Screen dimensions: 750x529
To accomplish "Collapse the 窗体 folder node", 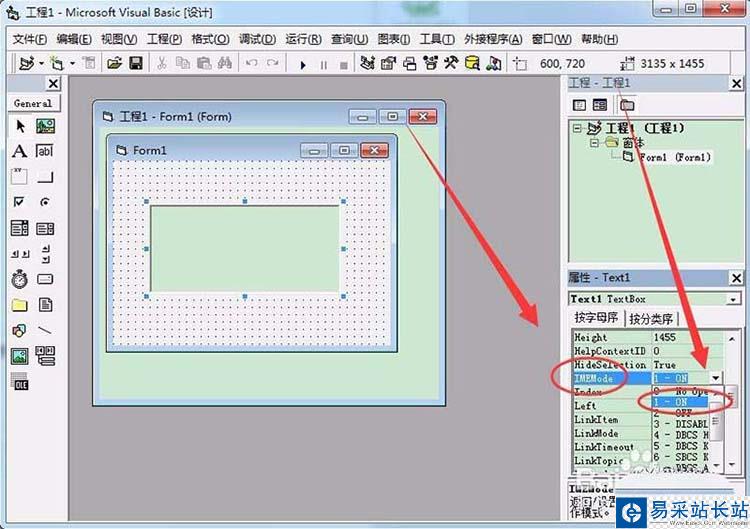I will [595, 143].
